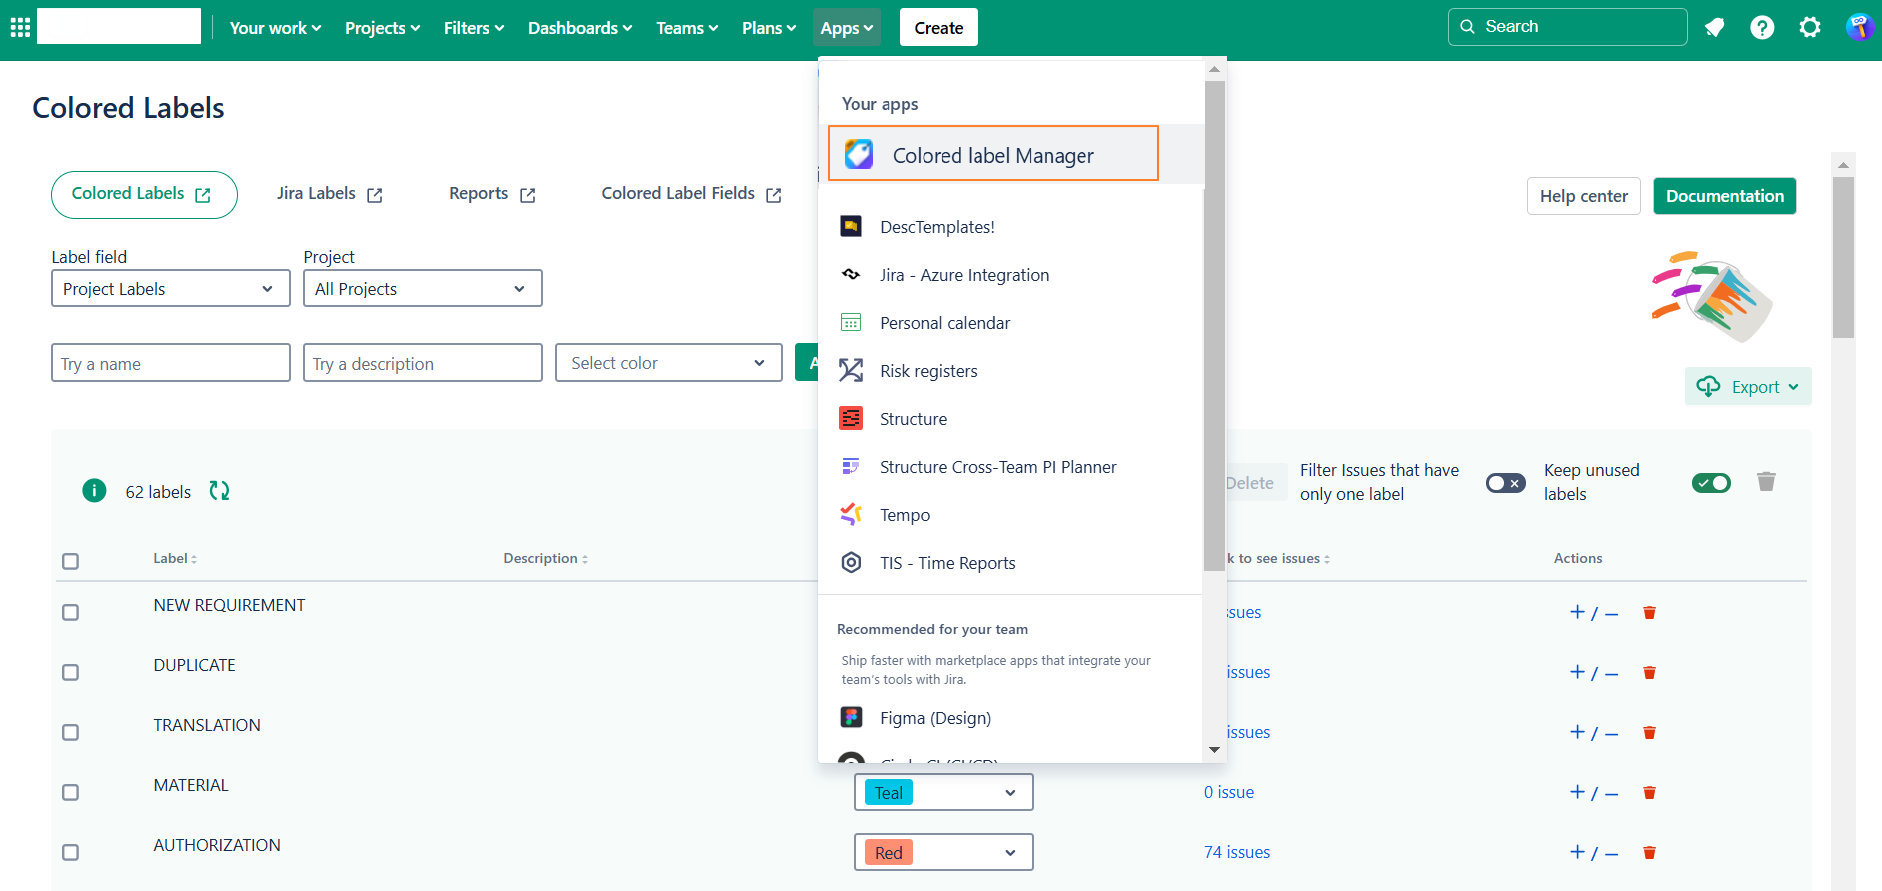Open the app switcher grid icon
Viewport: 1882px width, 891px height.
(x=20, y=27)
